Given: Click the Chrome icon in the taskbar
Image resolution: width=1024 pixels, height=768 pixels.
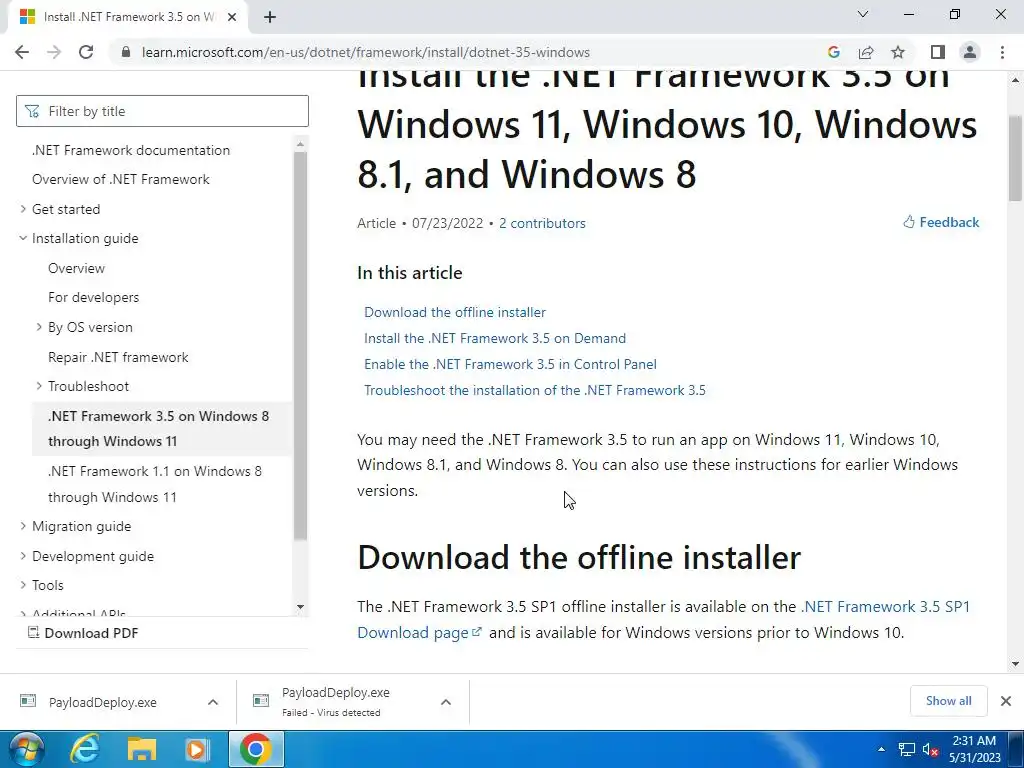Looking at the screenshot, I should (255, 749).
